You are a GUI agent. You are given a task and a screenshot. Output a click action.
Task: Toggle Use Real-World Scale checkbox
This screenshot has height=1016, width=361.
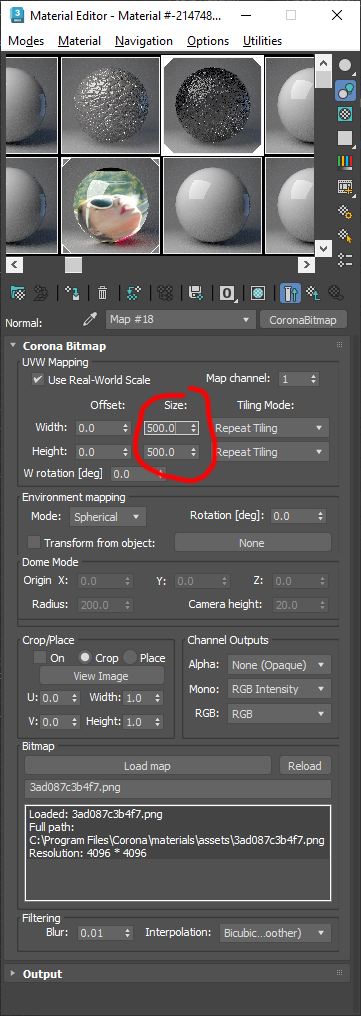click(38, 380)
